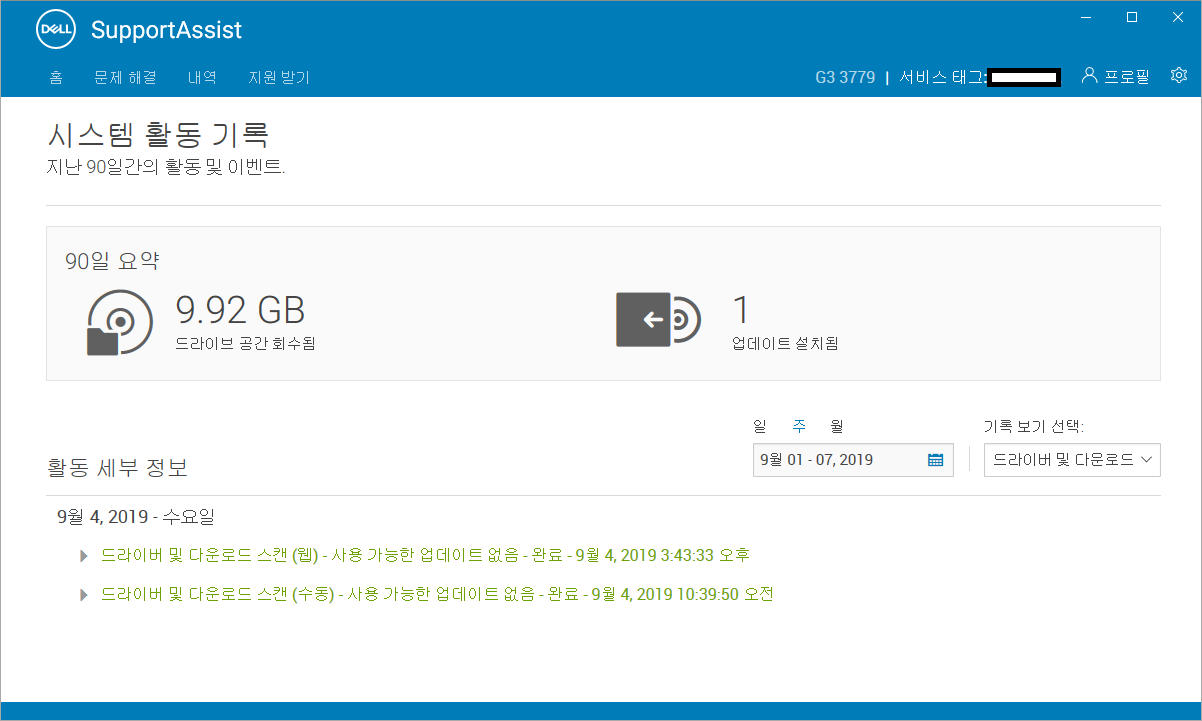This screenshot has width=1202, height=721.
Task: Click the 9.92 GB value
Action: [240, 311]
